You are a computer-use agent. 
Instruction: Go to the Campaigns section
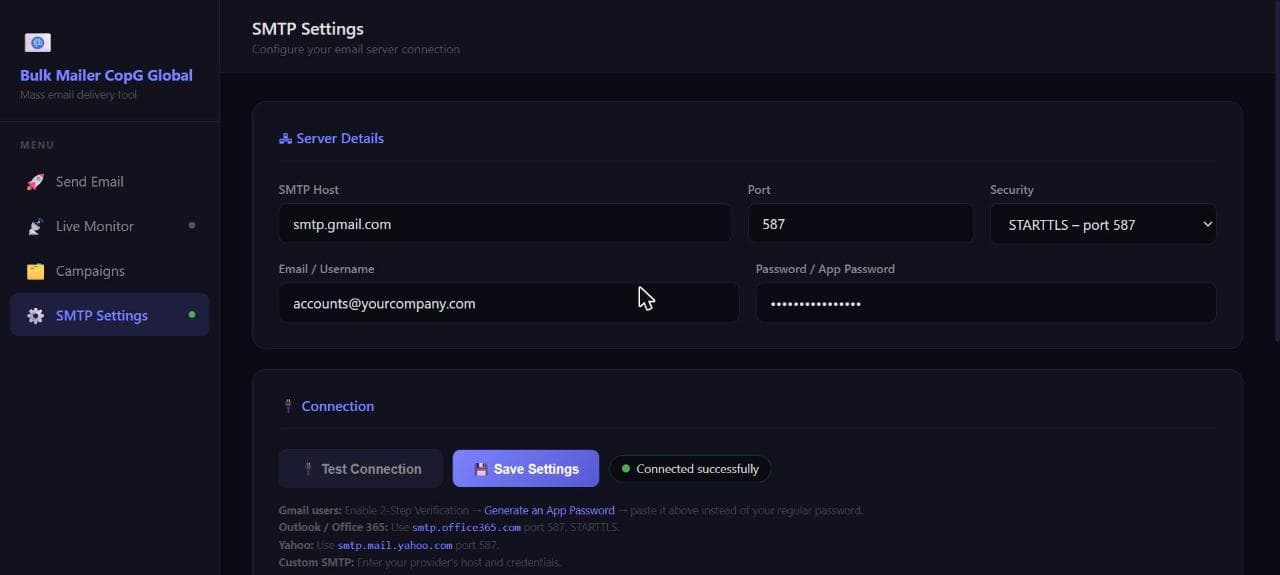[110, 271]
